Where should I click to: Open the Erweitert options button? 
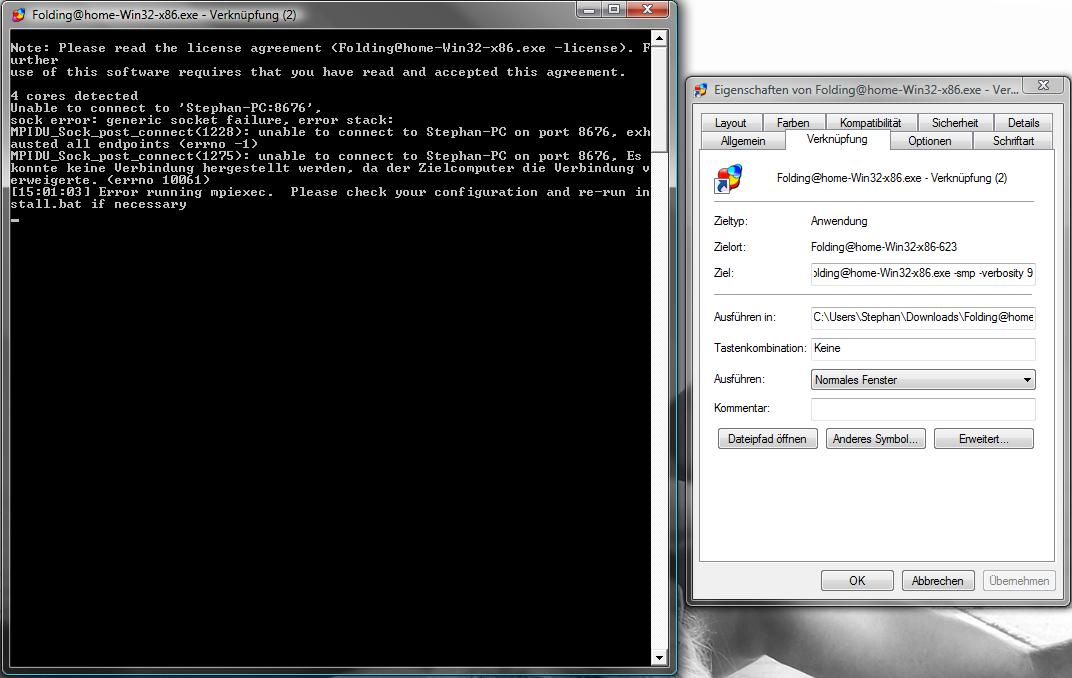tap(984, 439)
